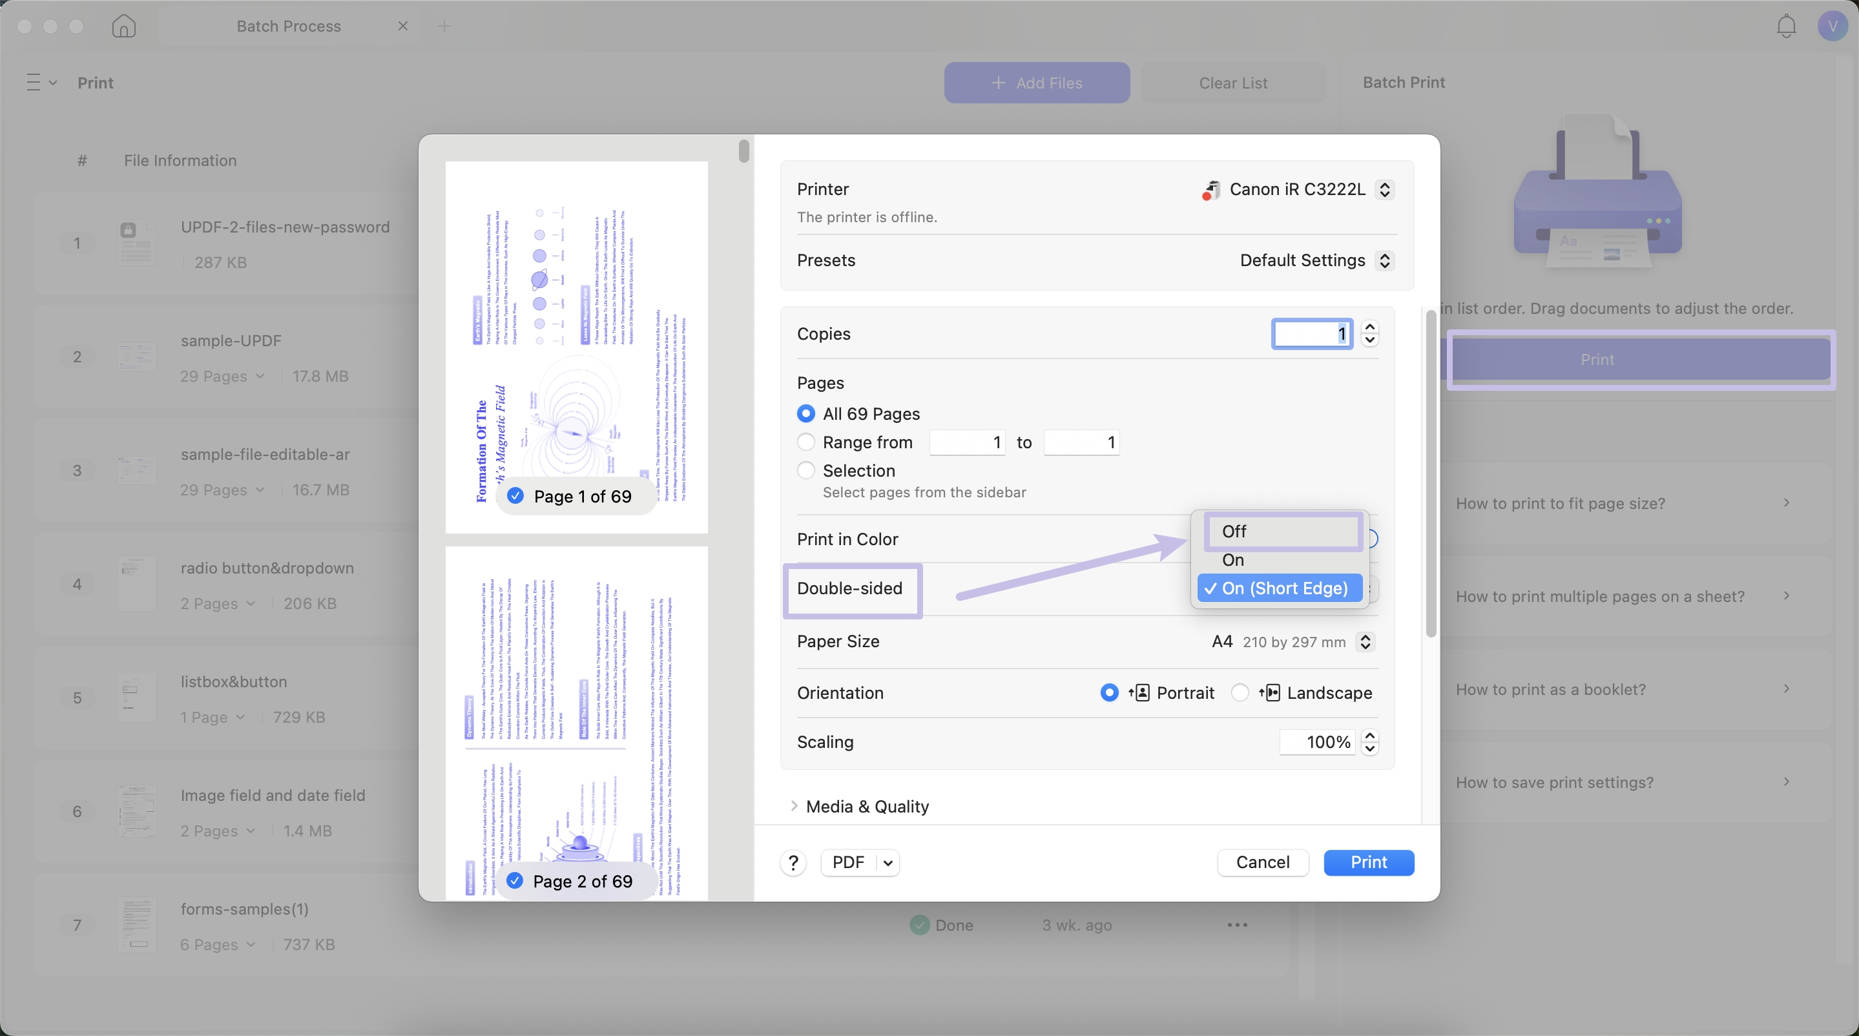Click the Copies input field

pyautogui.click(x=1312, y=334)
